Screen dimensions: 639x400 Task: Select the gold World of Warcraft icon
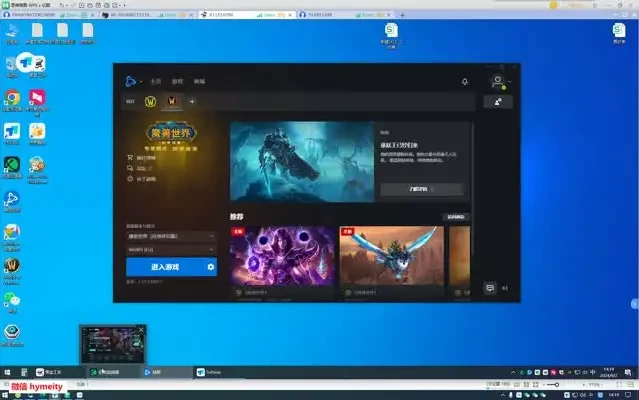[x=151, y=101]
